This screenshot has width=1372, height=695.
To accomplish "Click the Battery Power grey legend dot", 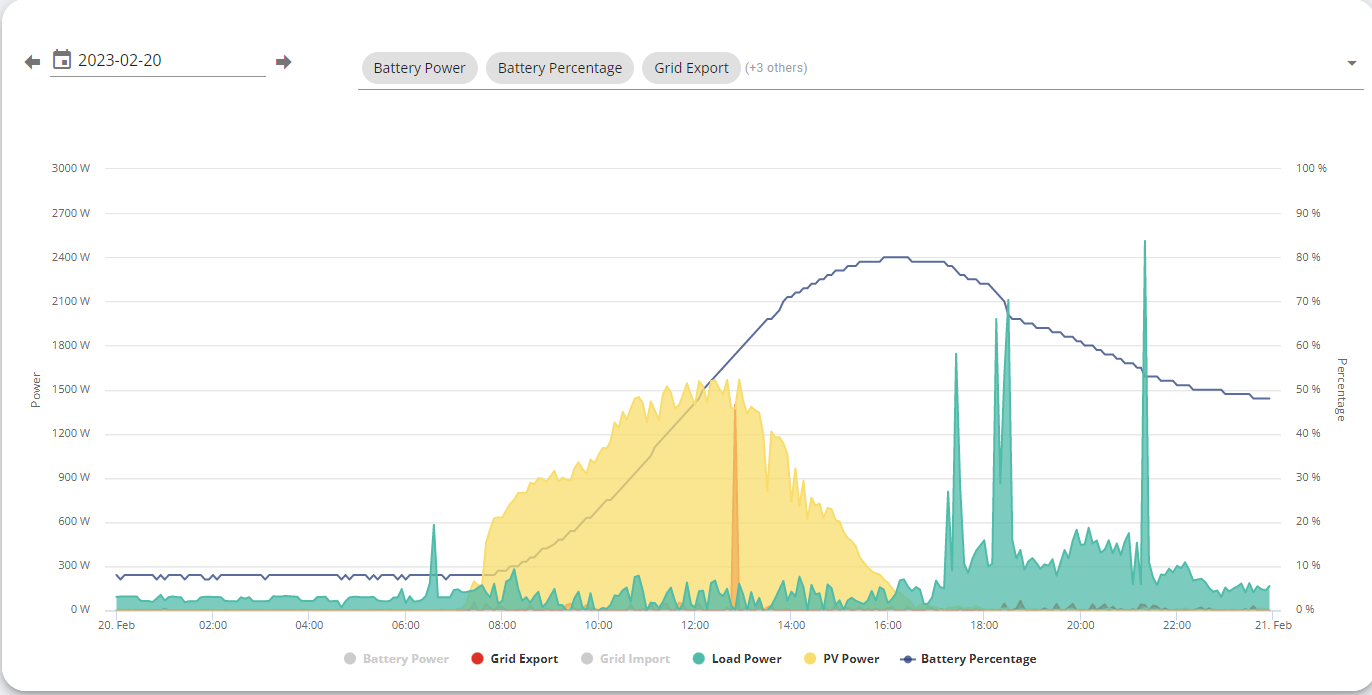I will [349, 659].
